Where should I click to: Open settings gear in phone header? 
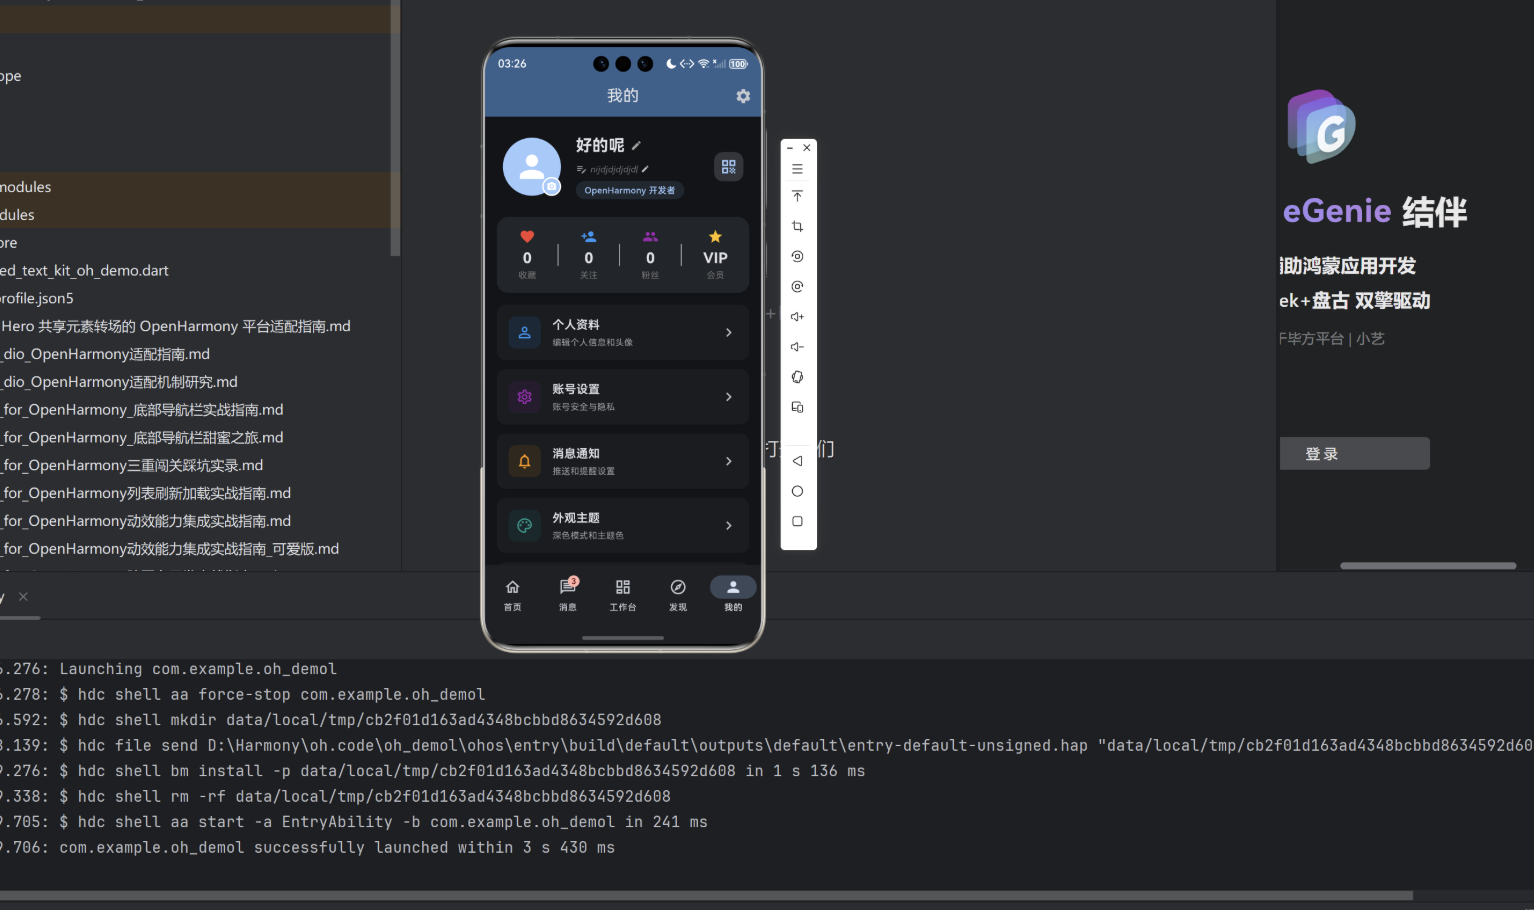pos(743,96)
